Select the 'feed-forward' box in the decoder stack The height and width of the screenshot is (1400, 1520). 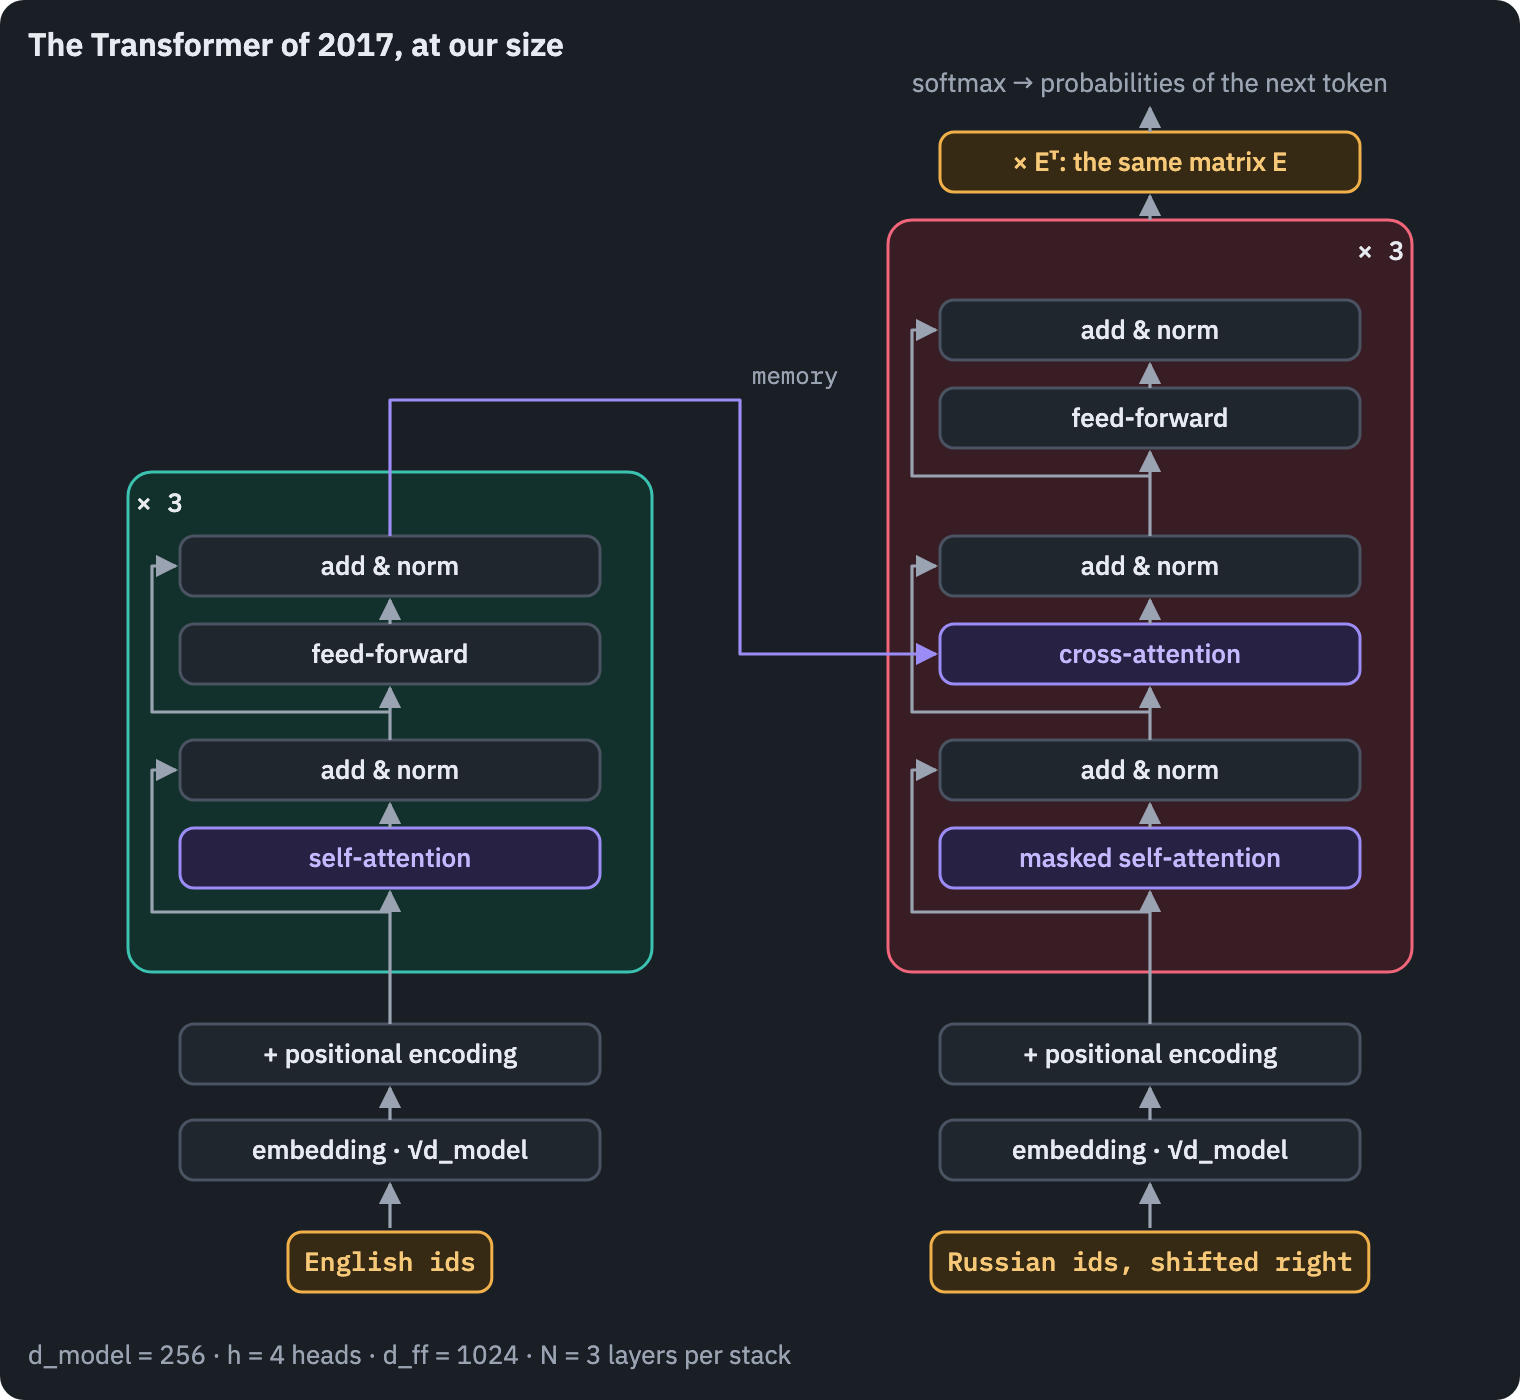1150,418
